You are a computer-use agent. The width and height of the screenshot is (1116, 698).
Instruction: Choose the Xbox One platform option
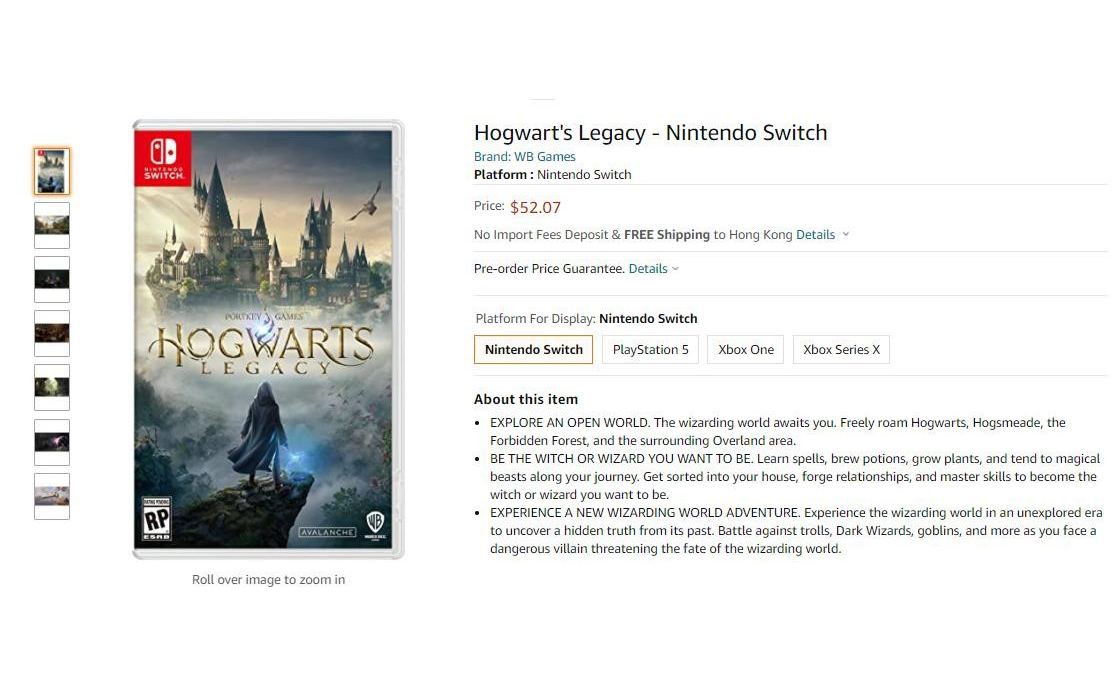pyautogui.click(x=745, y=349)
